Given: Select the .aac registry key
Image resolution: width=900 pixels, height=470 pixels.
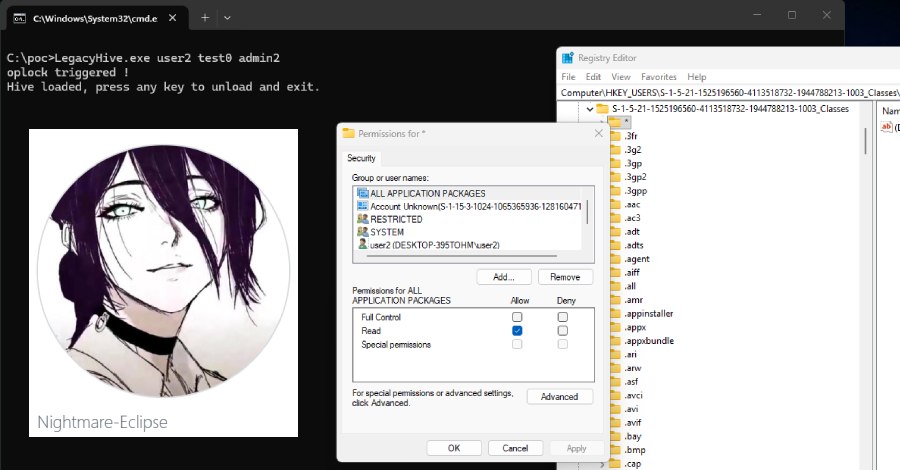Looking at the screenshot, I should 632,204.
